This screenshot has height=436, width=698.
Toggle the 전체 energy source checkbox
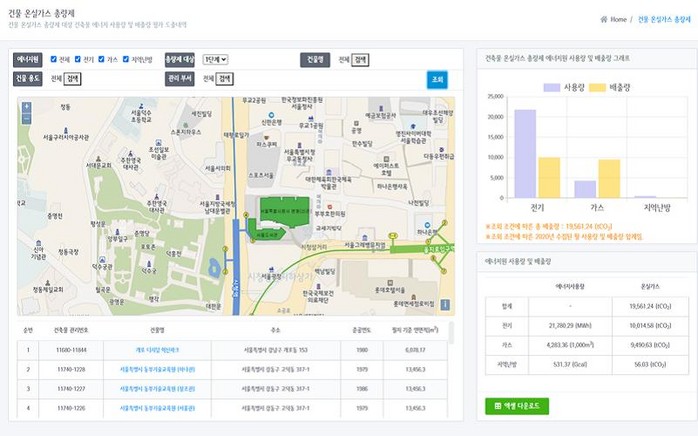[x=53, y=59]
